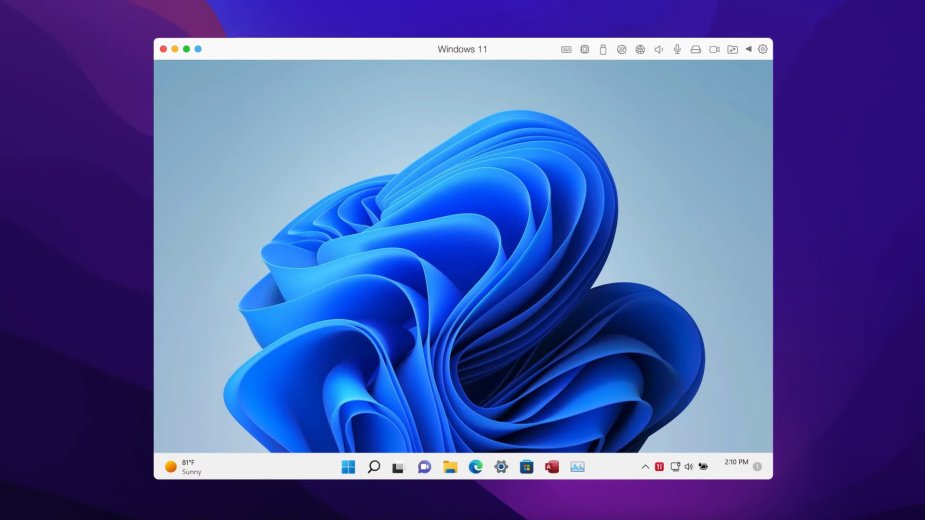Open Microsoft Store from the taskbar

[526, 467]
